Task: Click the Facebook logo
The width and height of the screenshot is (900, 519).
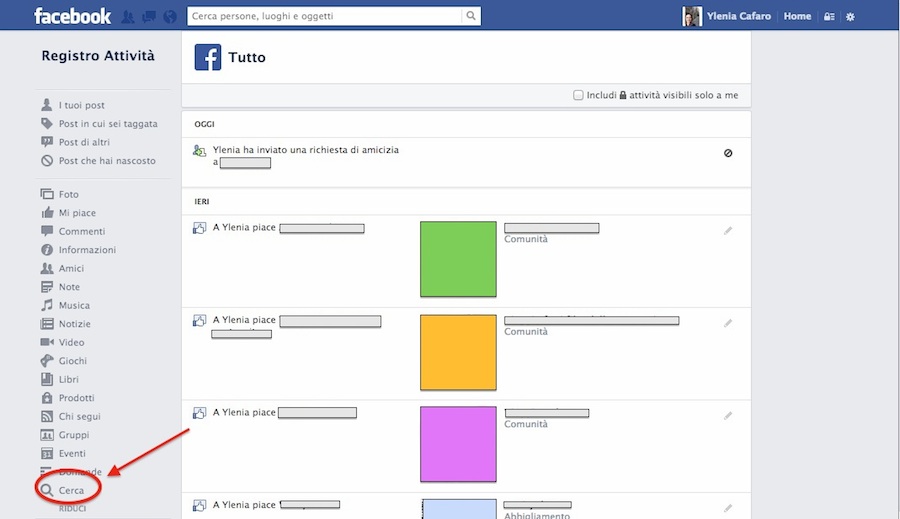Action: (72, 16)
